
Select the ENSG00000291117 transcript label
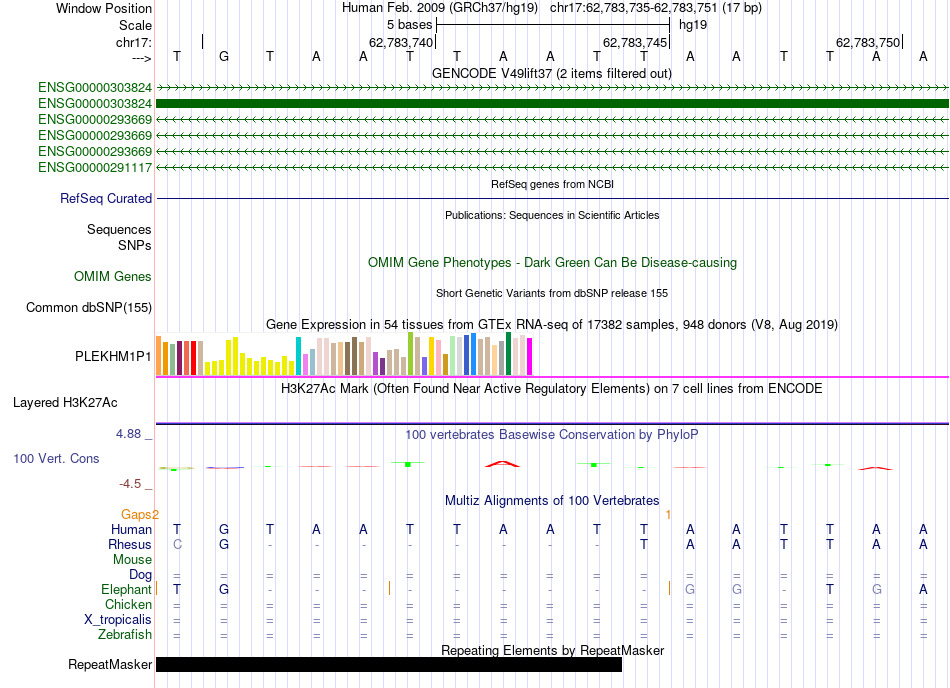(x=95, y=167)
